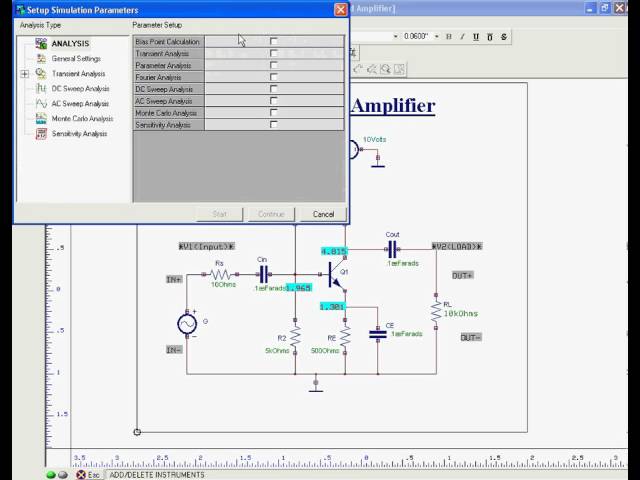
Task: Enable the Monte Carlo Analysis checkbox
Action: click(273, 112)
